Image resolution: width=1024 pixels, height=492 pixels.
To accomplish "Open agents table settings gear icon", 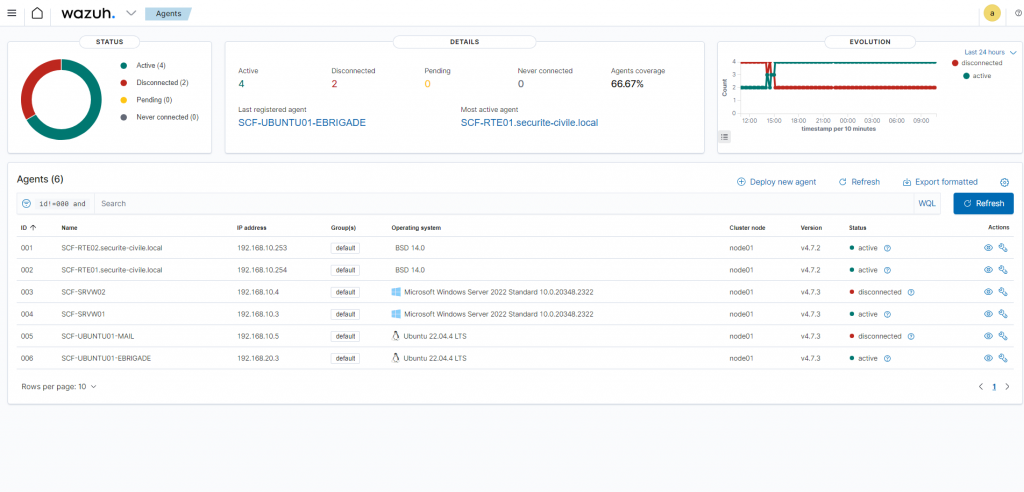I will pos(1005,182).
